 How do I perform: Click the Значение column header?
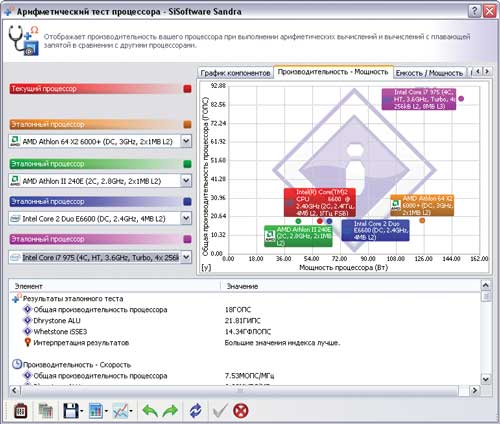[x=242, y=286]
